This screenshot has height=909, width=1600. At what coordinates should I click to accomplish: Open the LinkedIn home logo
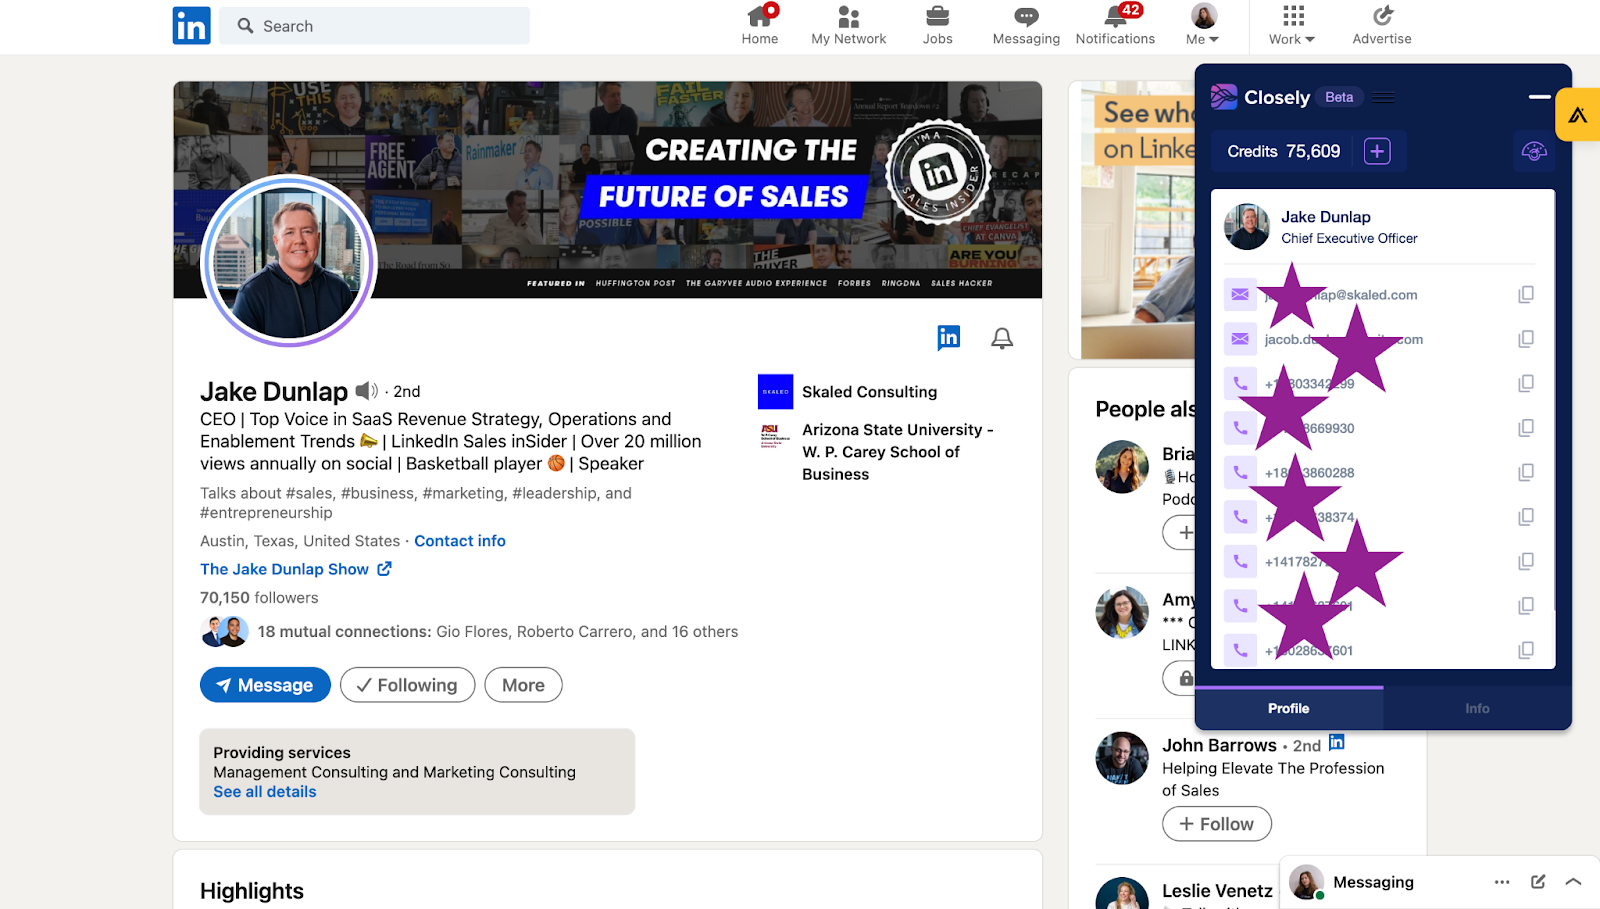tap(192, 25)
